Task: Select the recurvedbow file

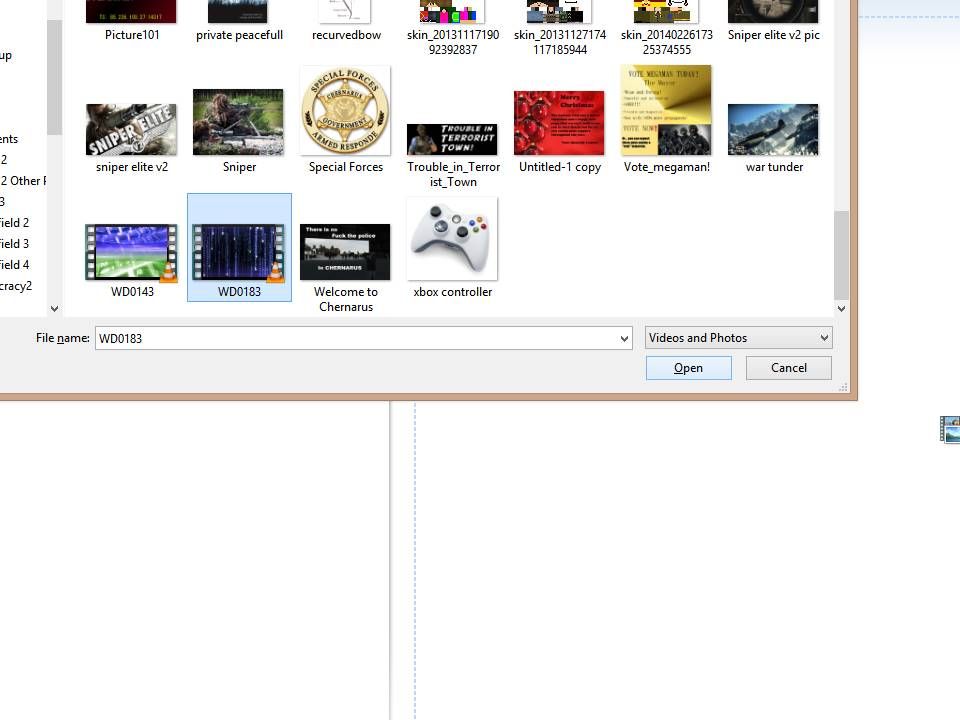Action: pyautogui.click(x=346, y=22)
